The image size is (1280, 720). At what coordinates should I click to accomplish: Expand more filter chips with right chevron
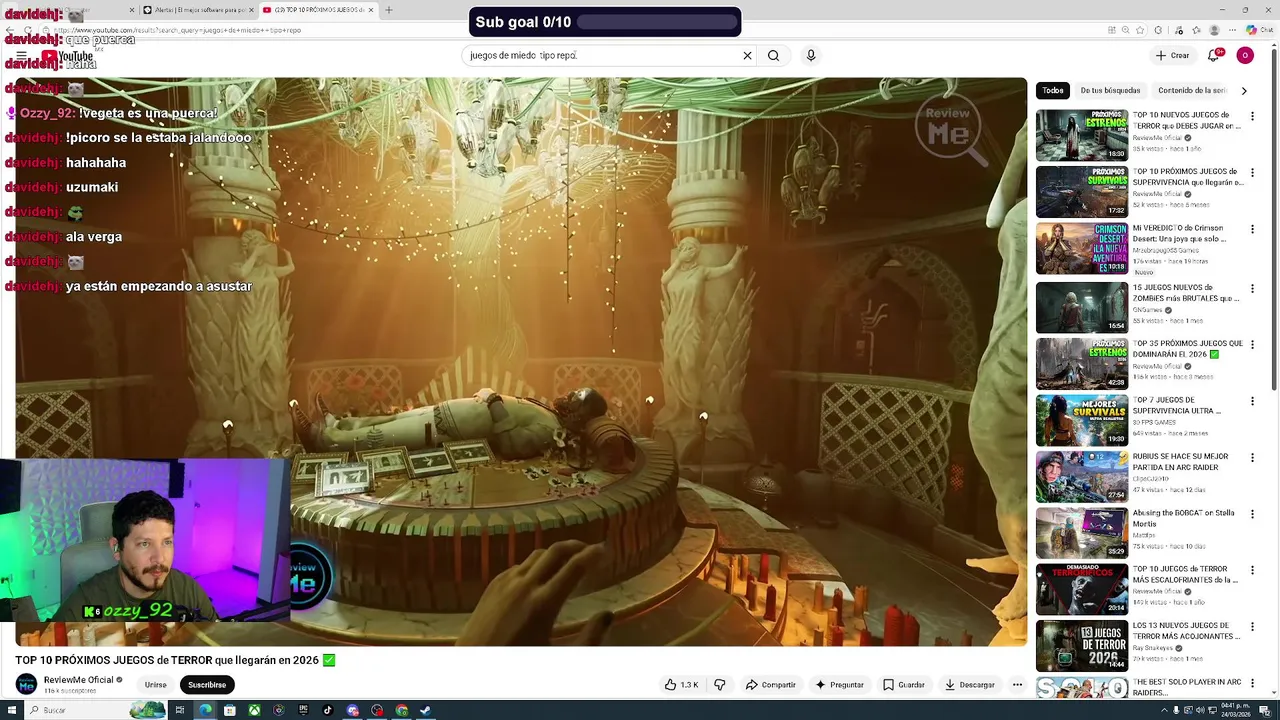(x=1244, y=91)
